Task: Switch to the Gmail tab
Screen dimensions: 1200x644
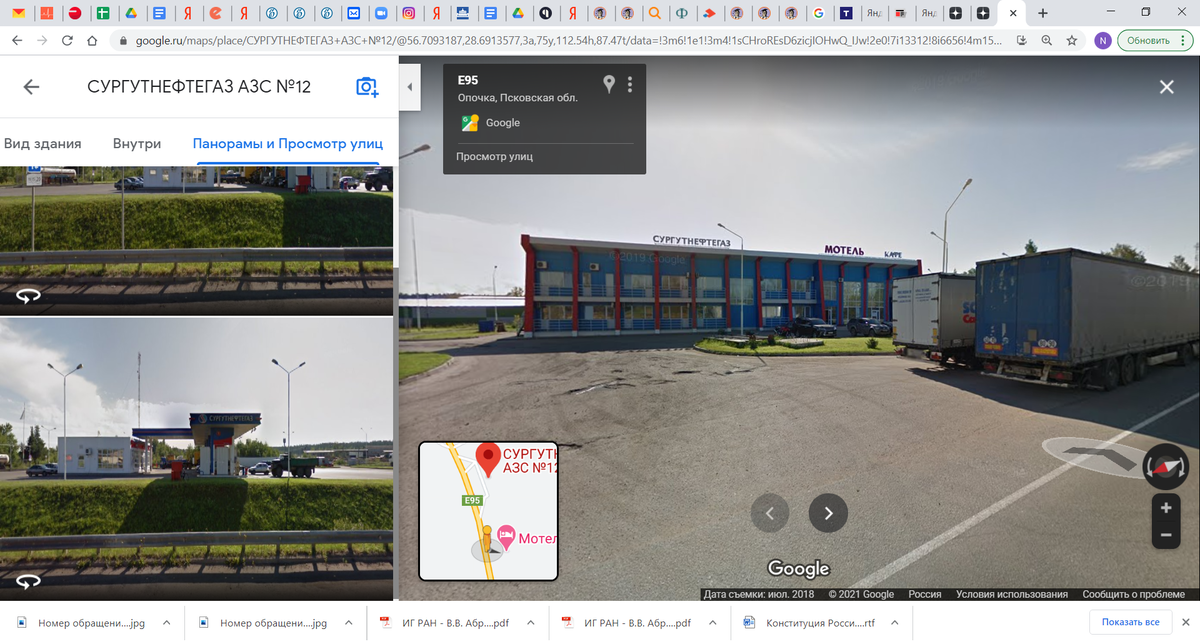Action: tap(19, 13)
